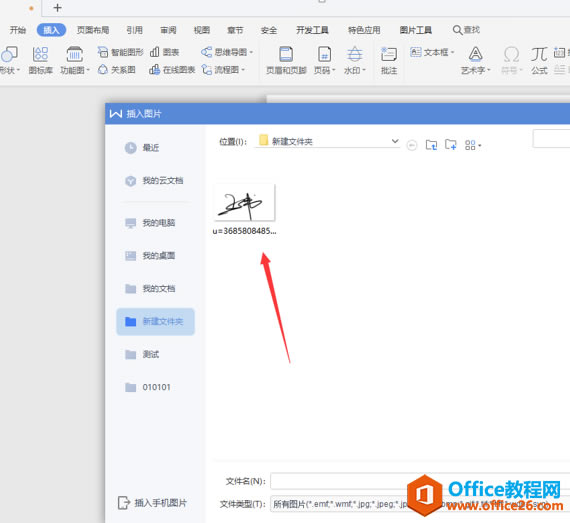
Task: Open the mind map (思维导图) tool
Action: pyautogui.click(x=226, y=52)
